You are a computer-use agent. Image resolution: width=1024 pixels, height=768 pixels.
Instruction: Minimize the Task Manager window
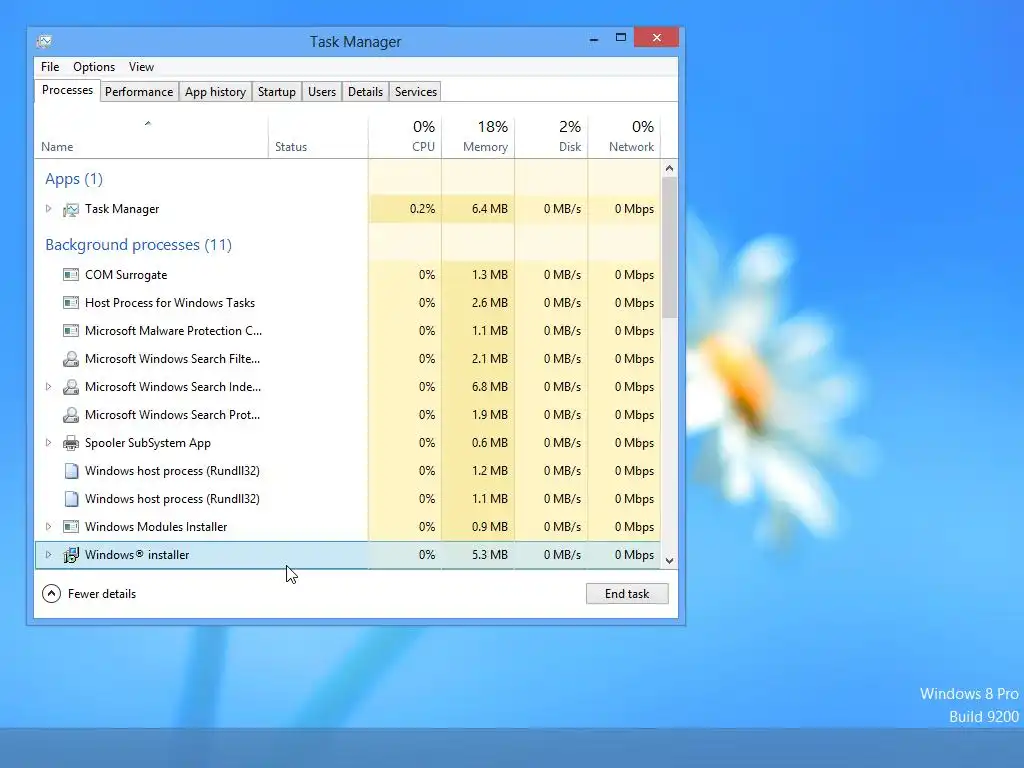594,39
